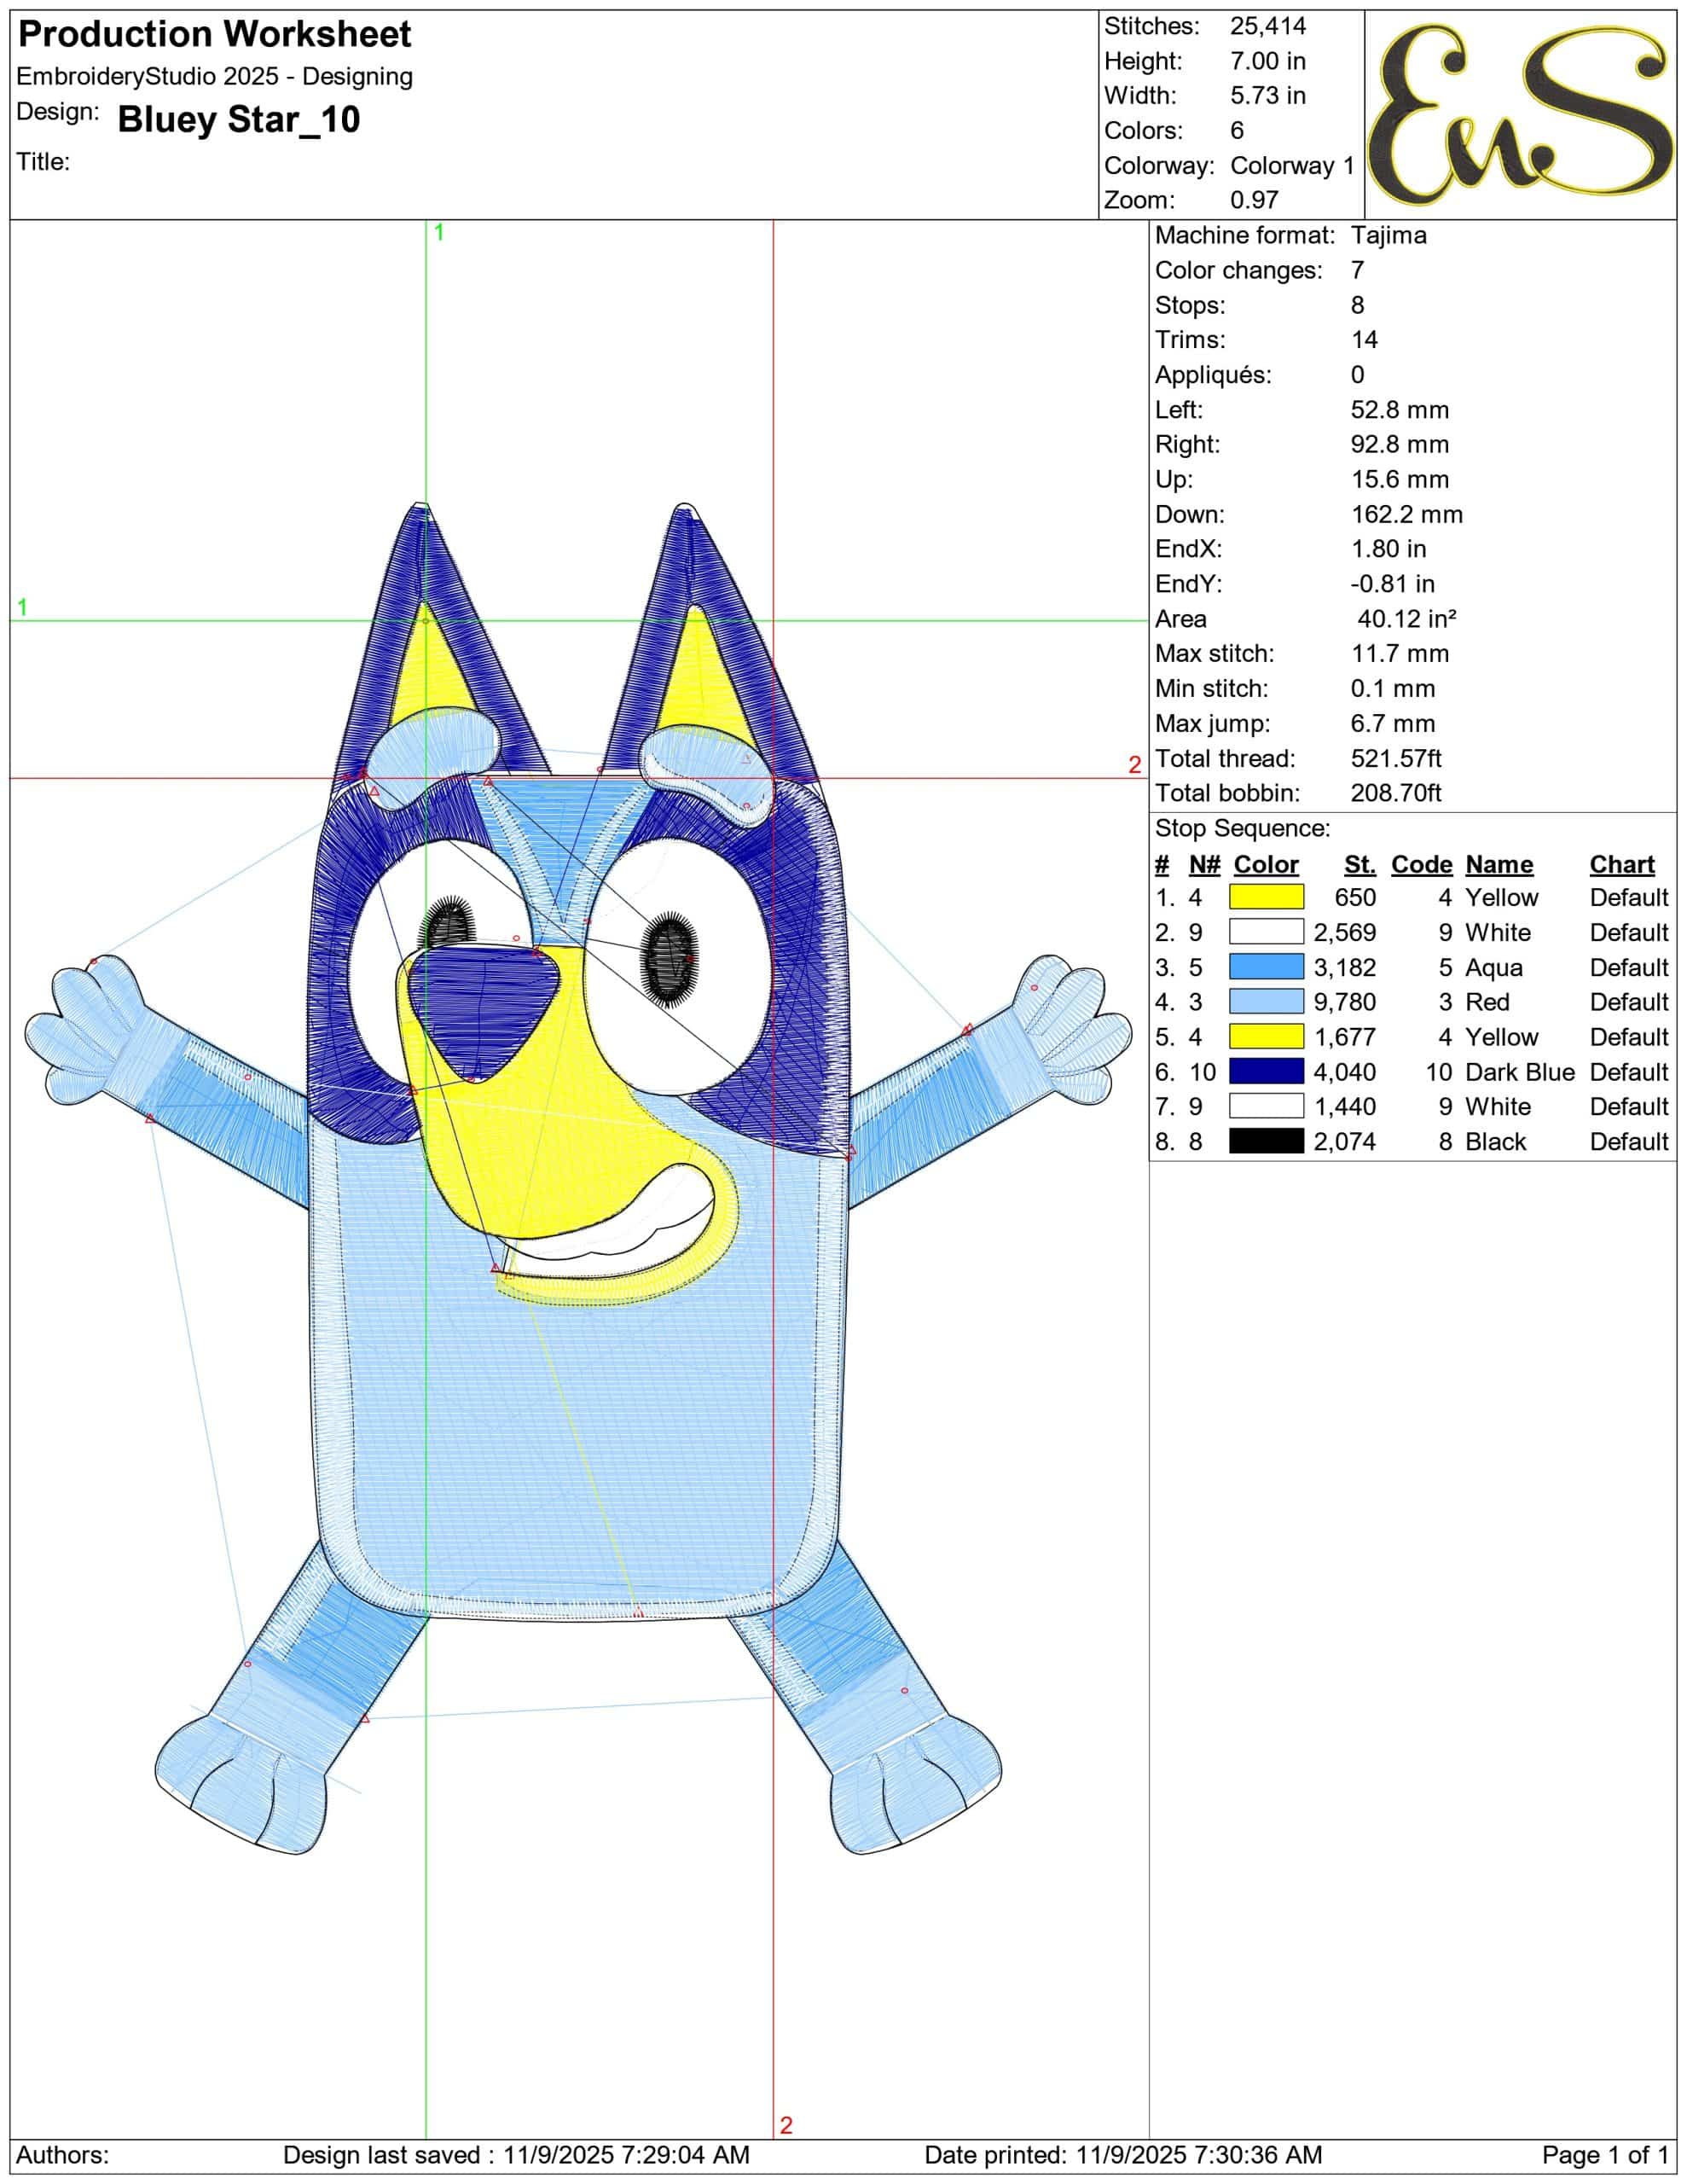The image size is (1687, 2184).
Task: Click the stitch count '3,182' in row 3
Action: [1345, 968]
